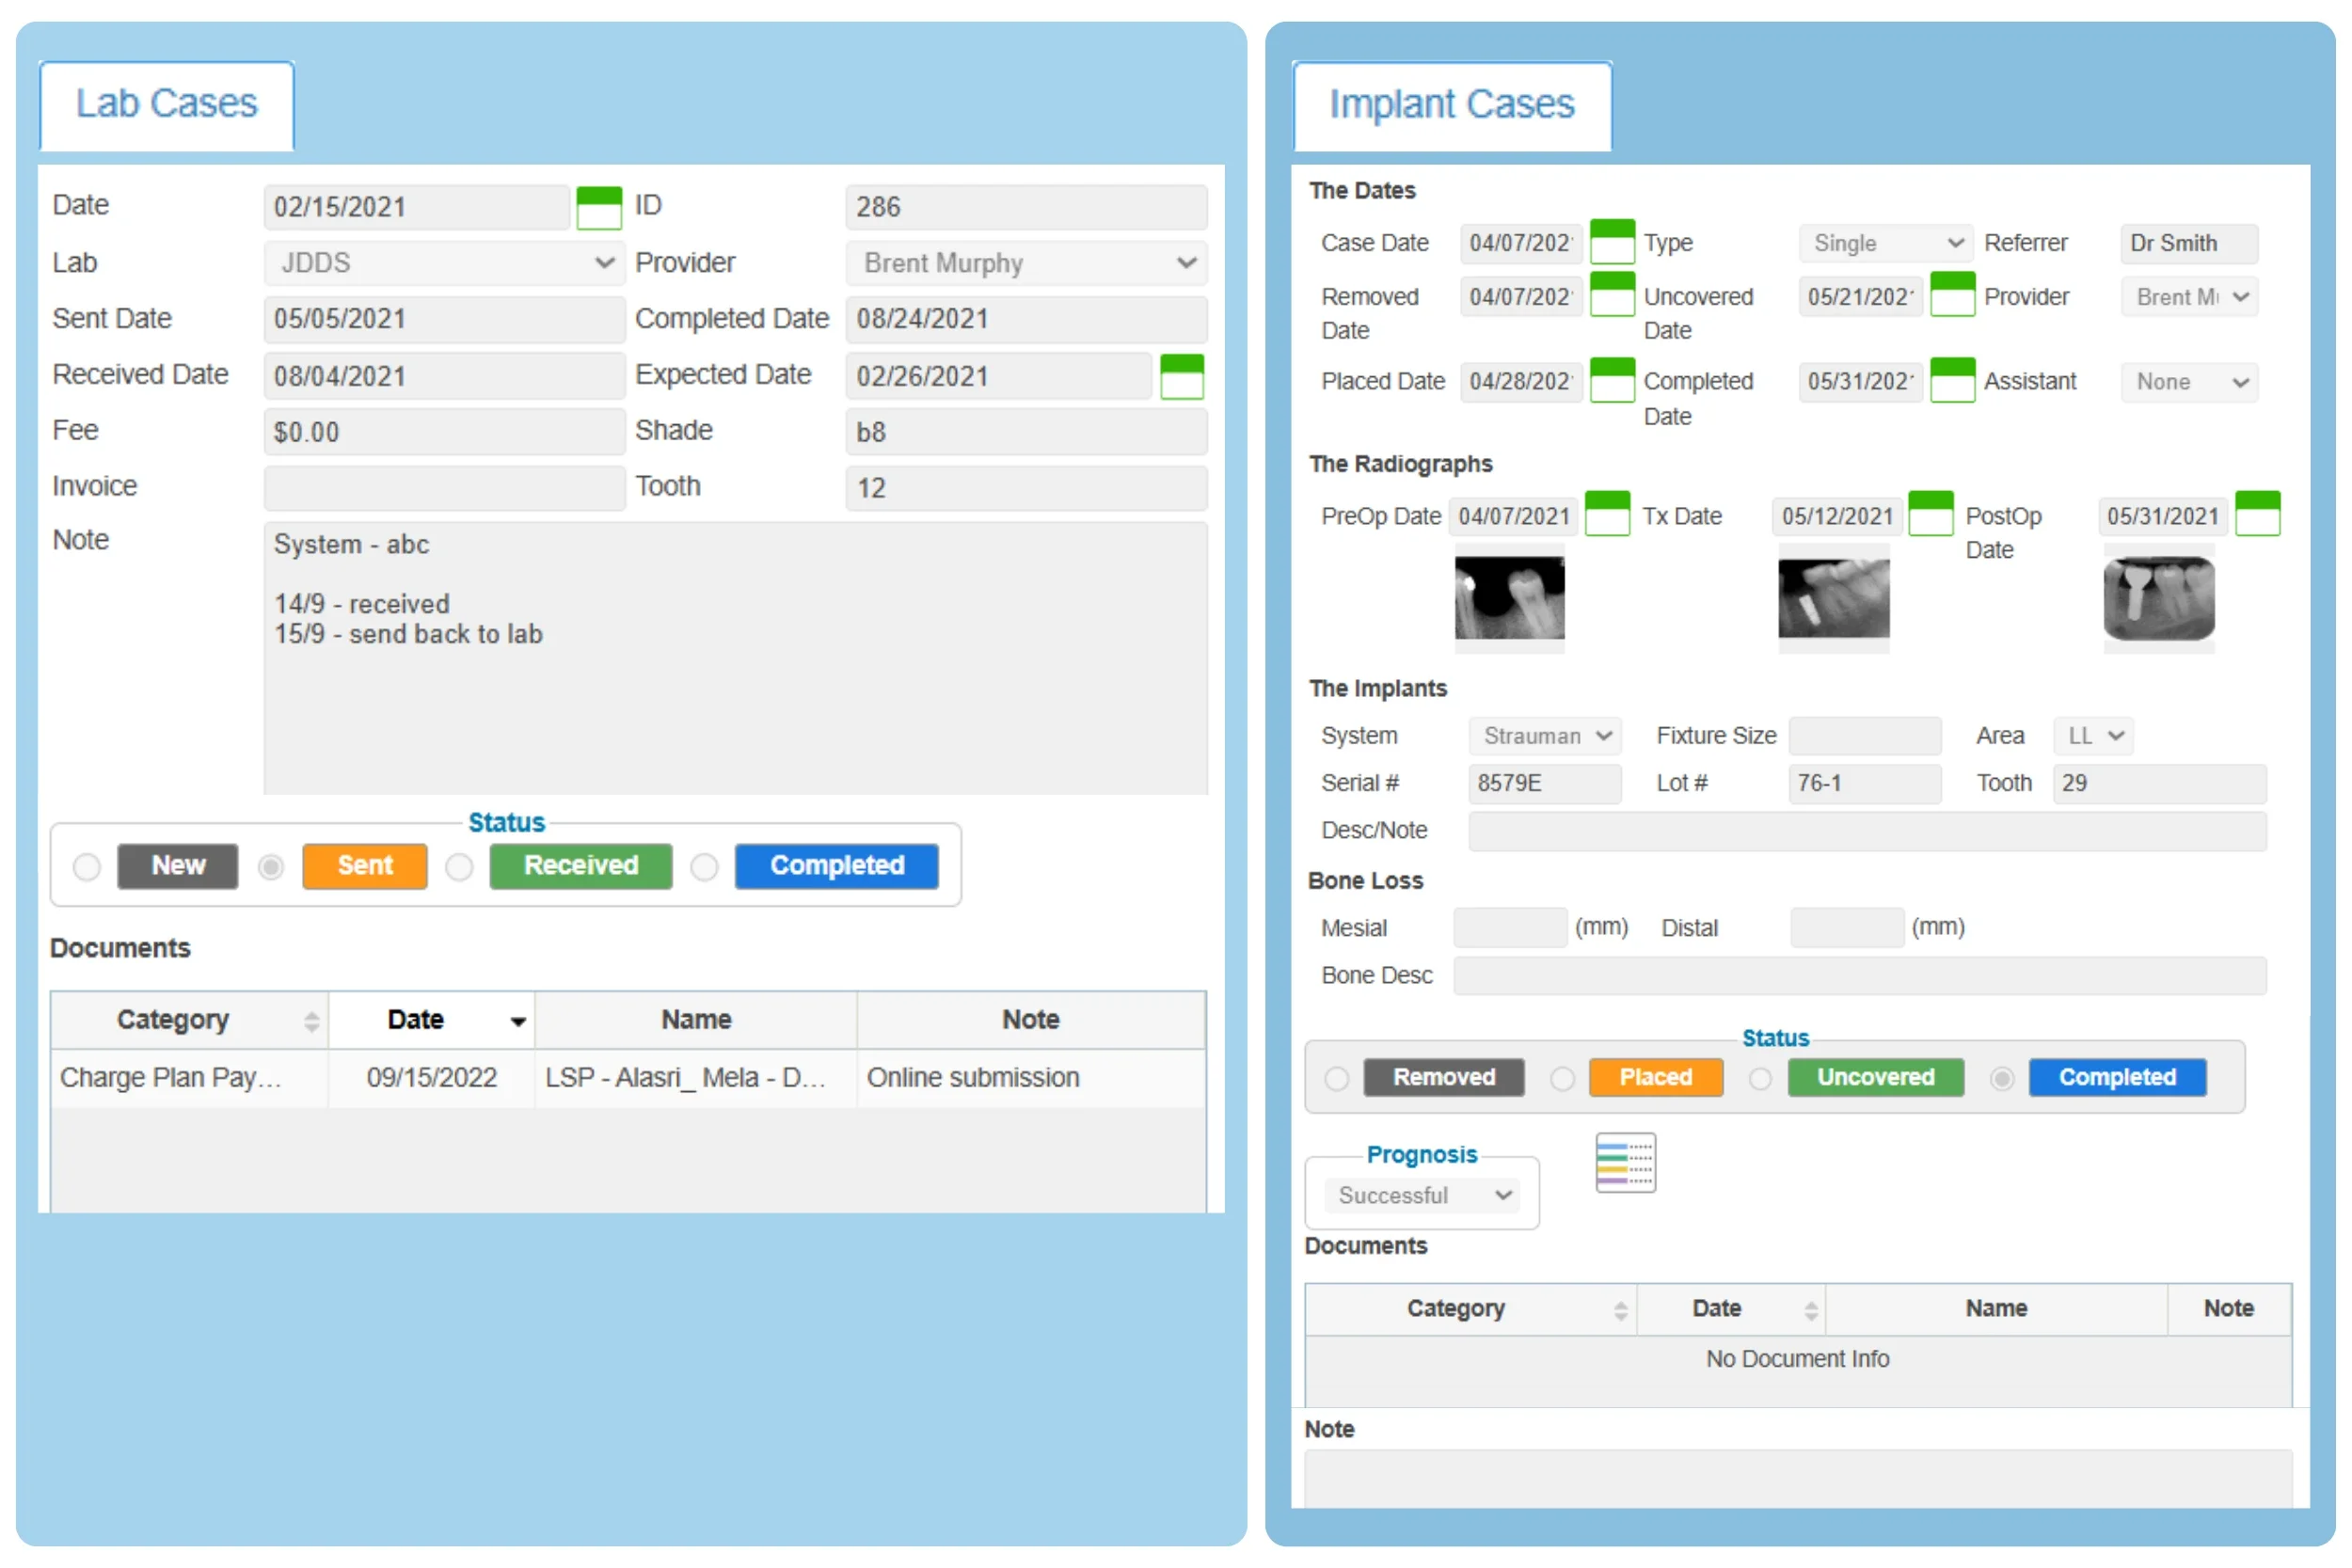Click the Completed status button
Screen dimensions: 2352x1568
pyautogui.click(x=836, y=866)
